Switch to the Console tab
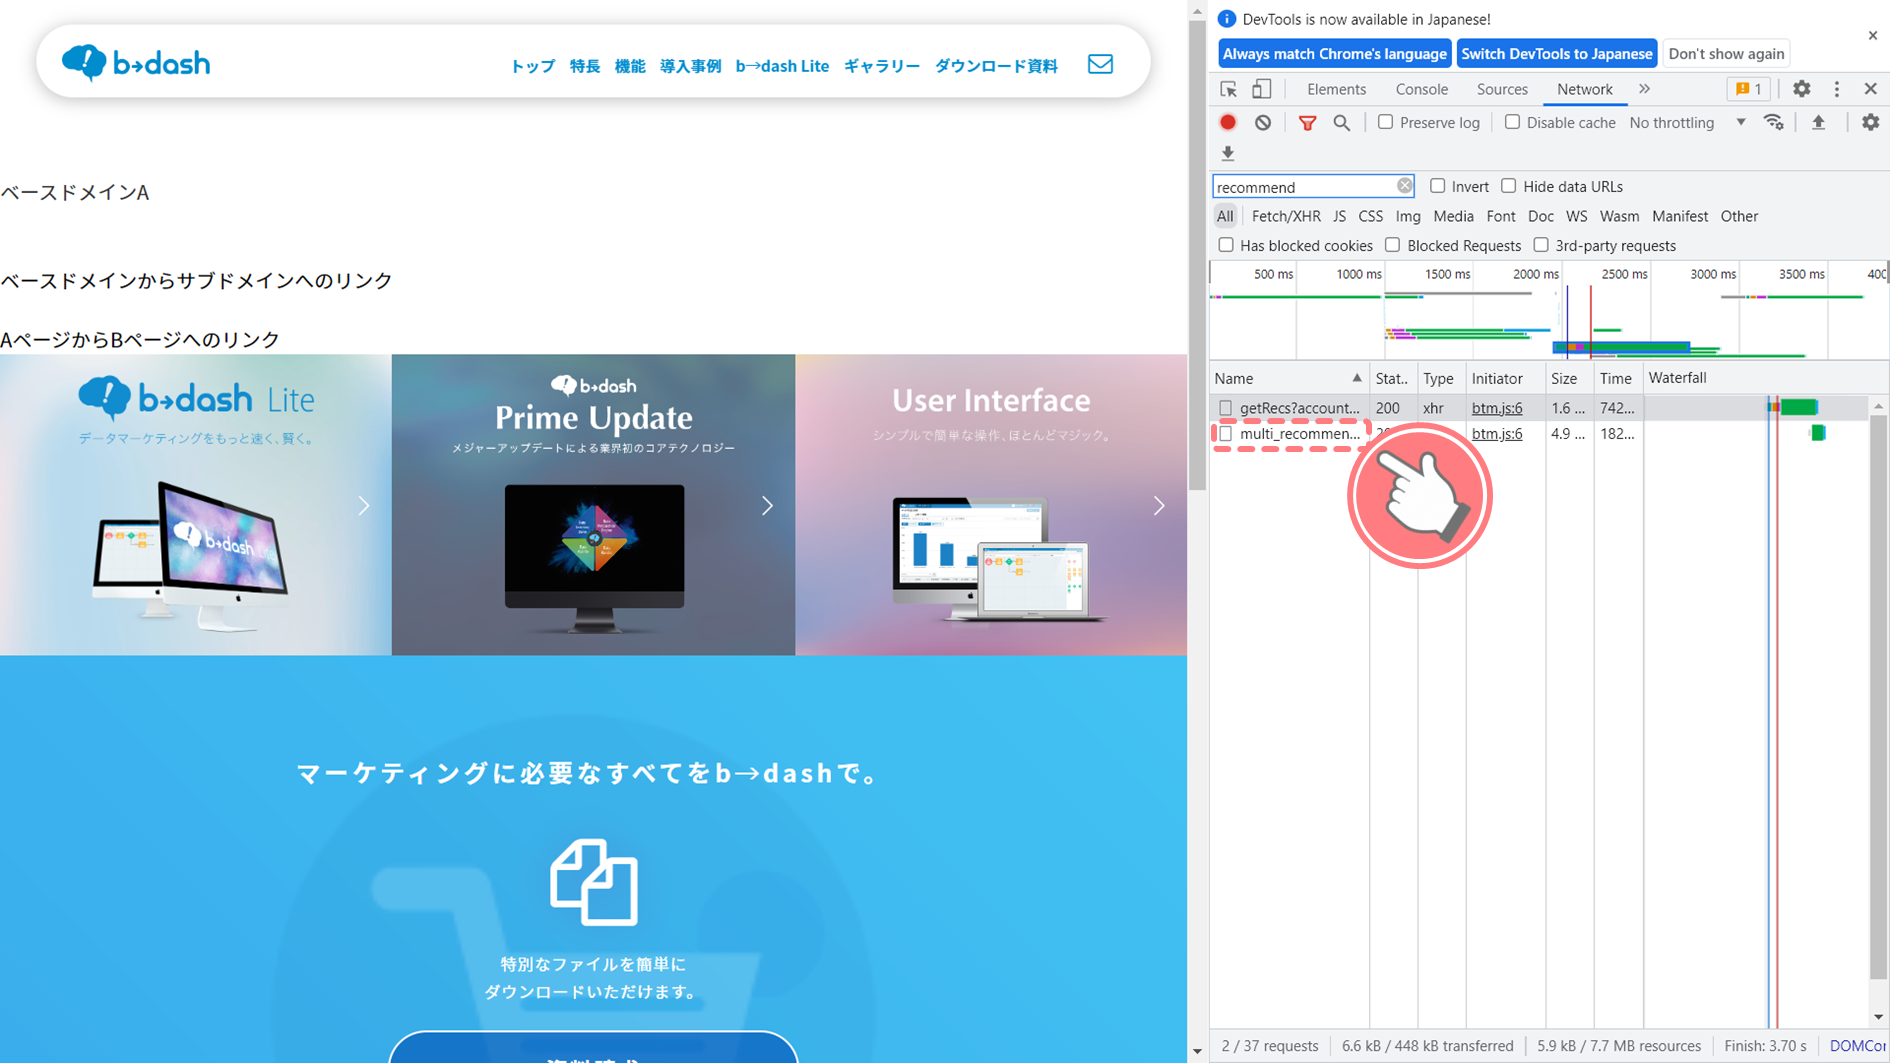 point(1421,89)
